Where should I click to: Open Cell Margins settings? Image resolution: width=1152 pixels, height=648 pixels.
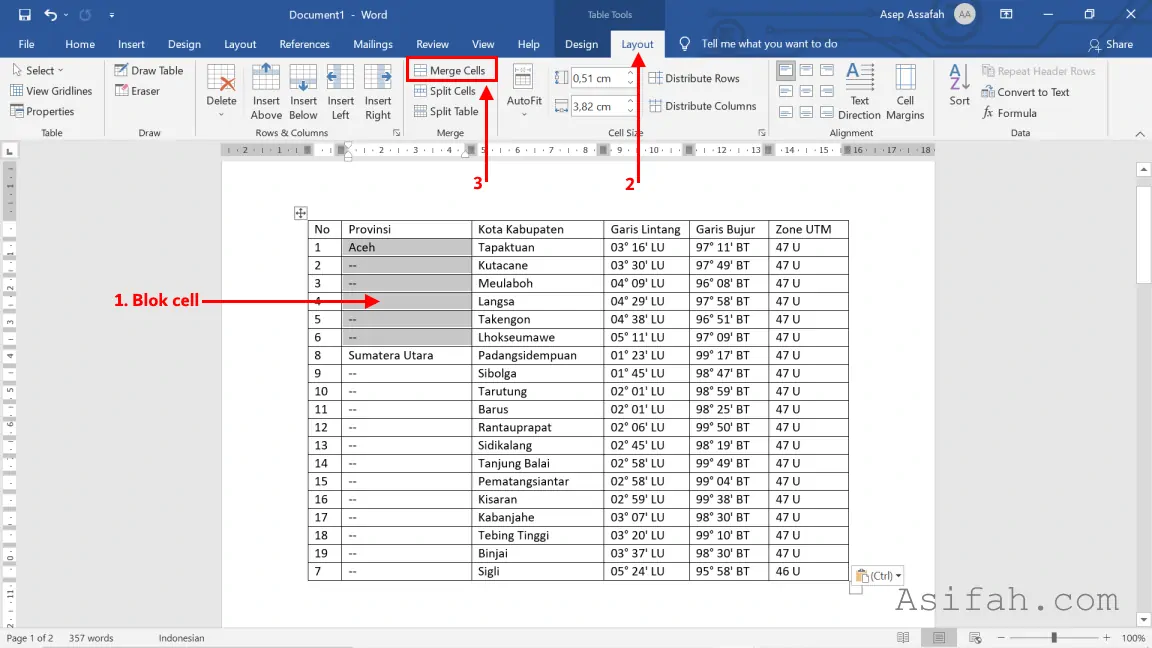click(x=905, y=92)
